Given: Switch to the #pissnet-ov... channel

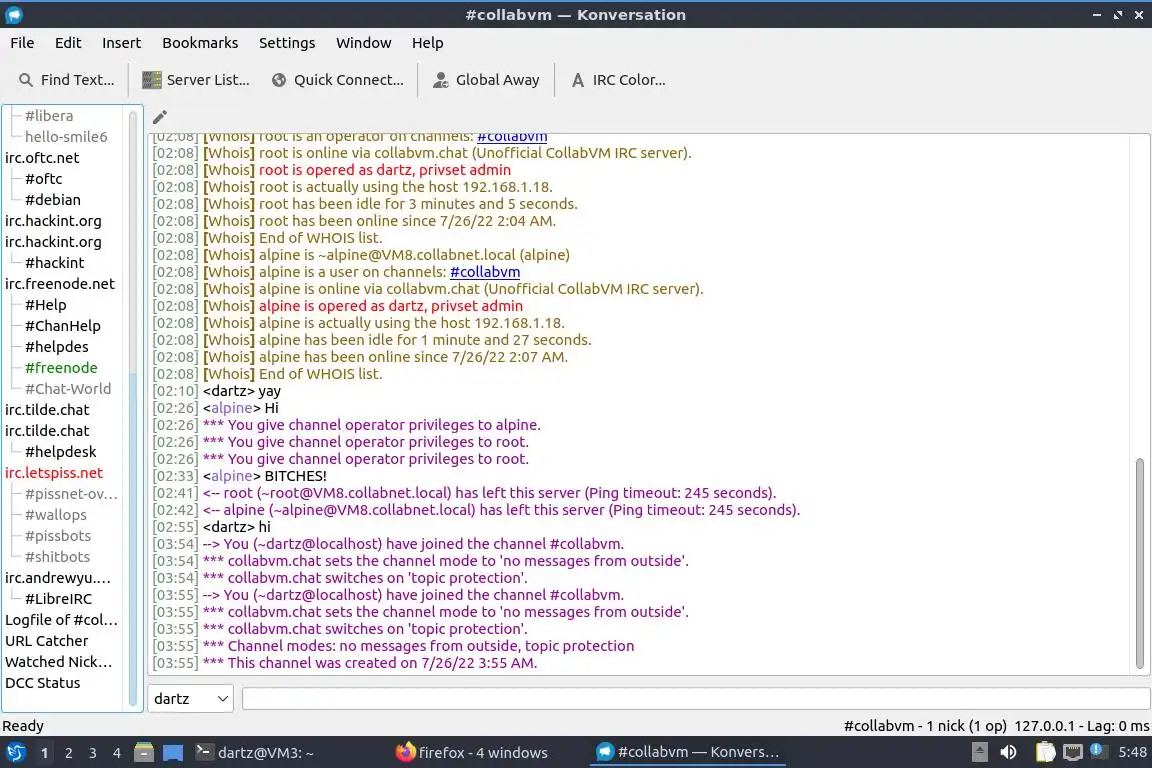Looking at the screenshot, I should point(71,494).
